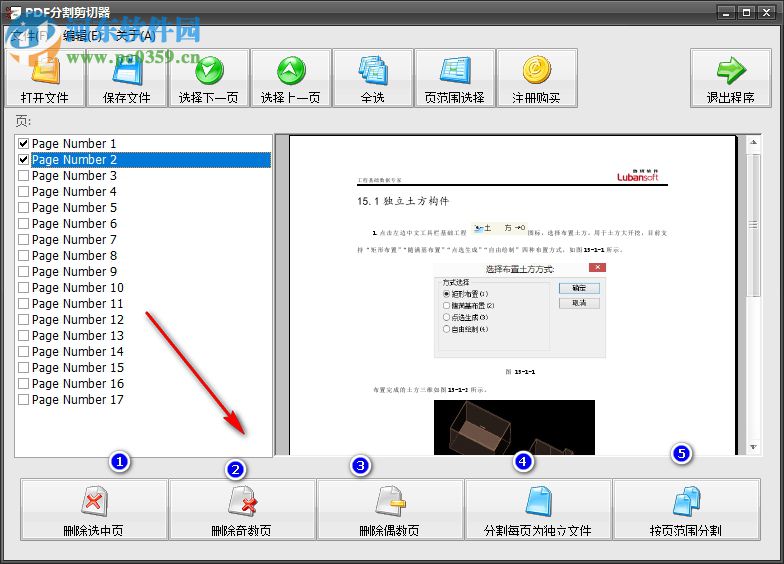Click the preview vertical scrollbar thumb
Screen dimensions: 784x564
click(x=753, y=225)
